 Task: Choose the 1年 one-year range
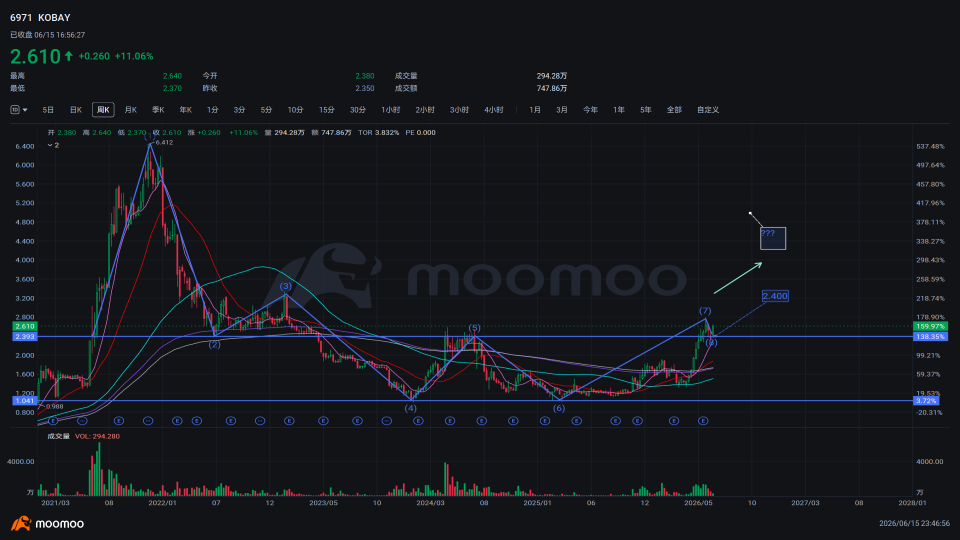click(619, 110)
